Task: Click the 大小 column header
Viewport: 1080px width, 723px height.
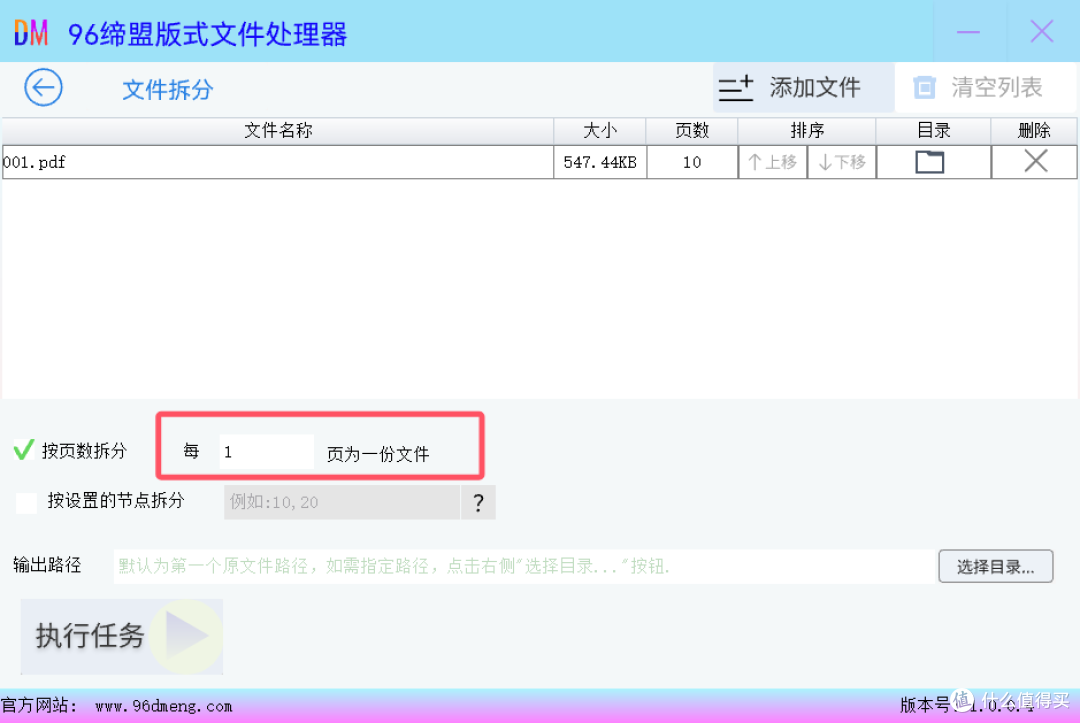Action: click(600, 131)
